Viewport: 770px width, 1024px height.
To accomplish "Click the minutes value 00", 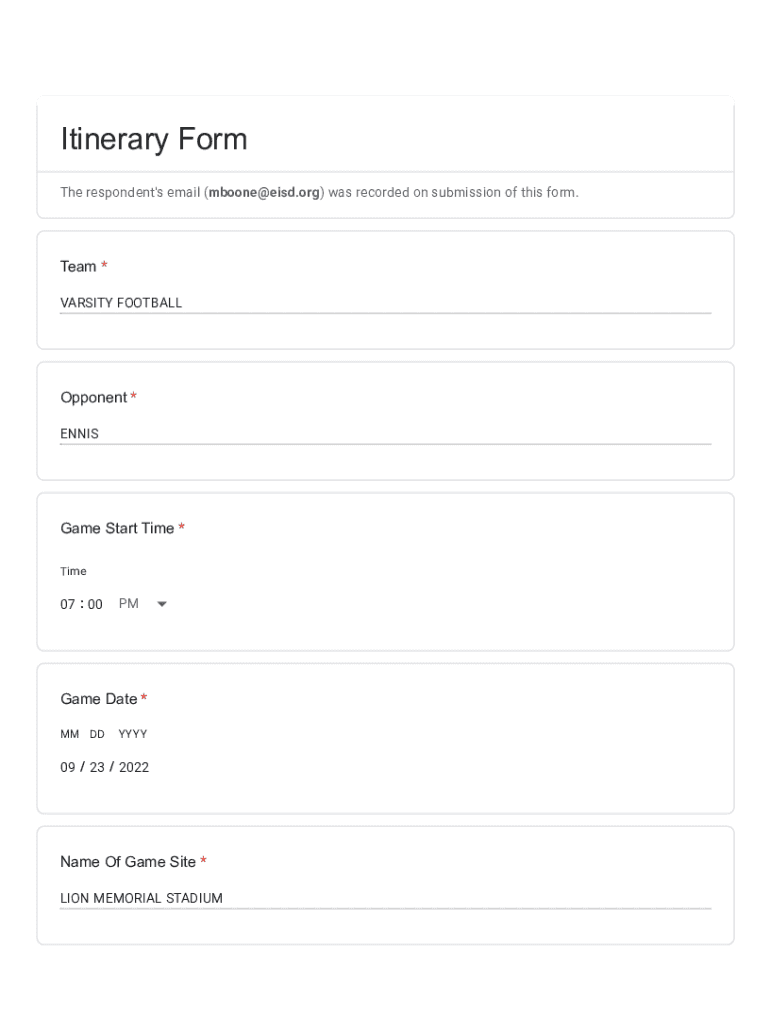I will pos(95,604).
